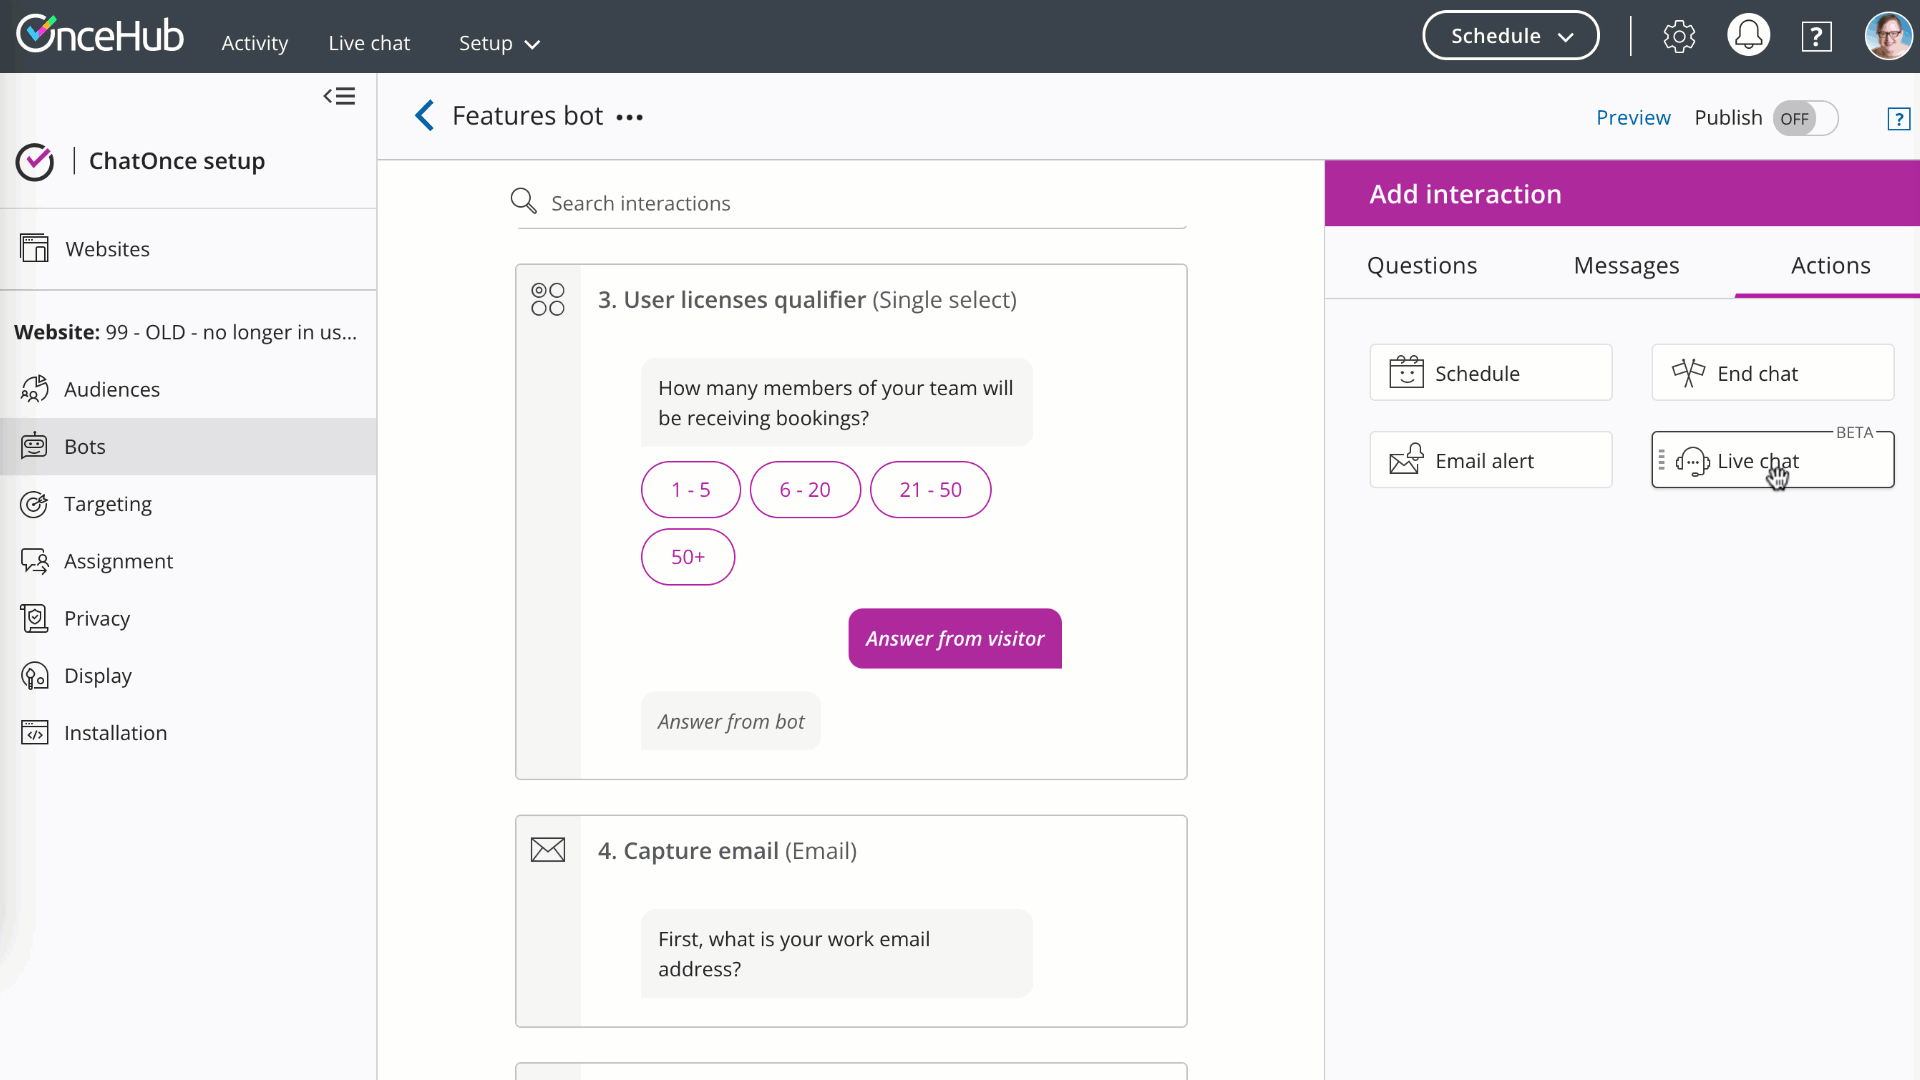Viewport: 1920px width, 1080px height.
Task: Expand the Setup menu
Action: [x=498, y=43]
